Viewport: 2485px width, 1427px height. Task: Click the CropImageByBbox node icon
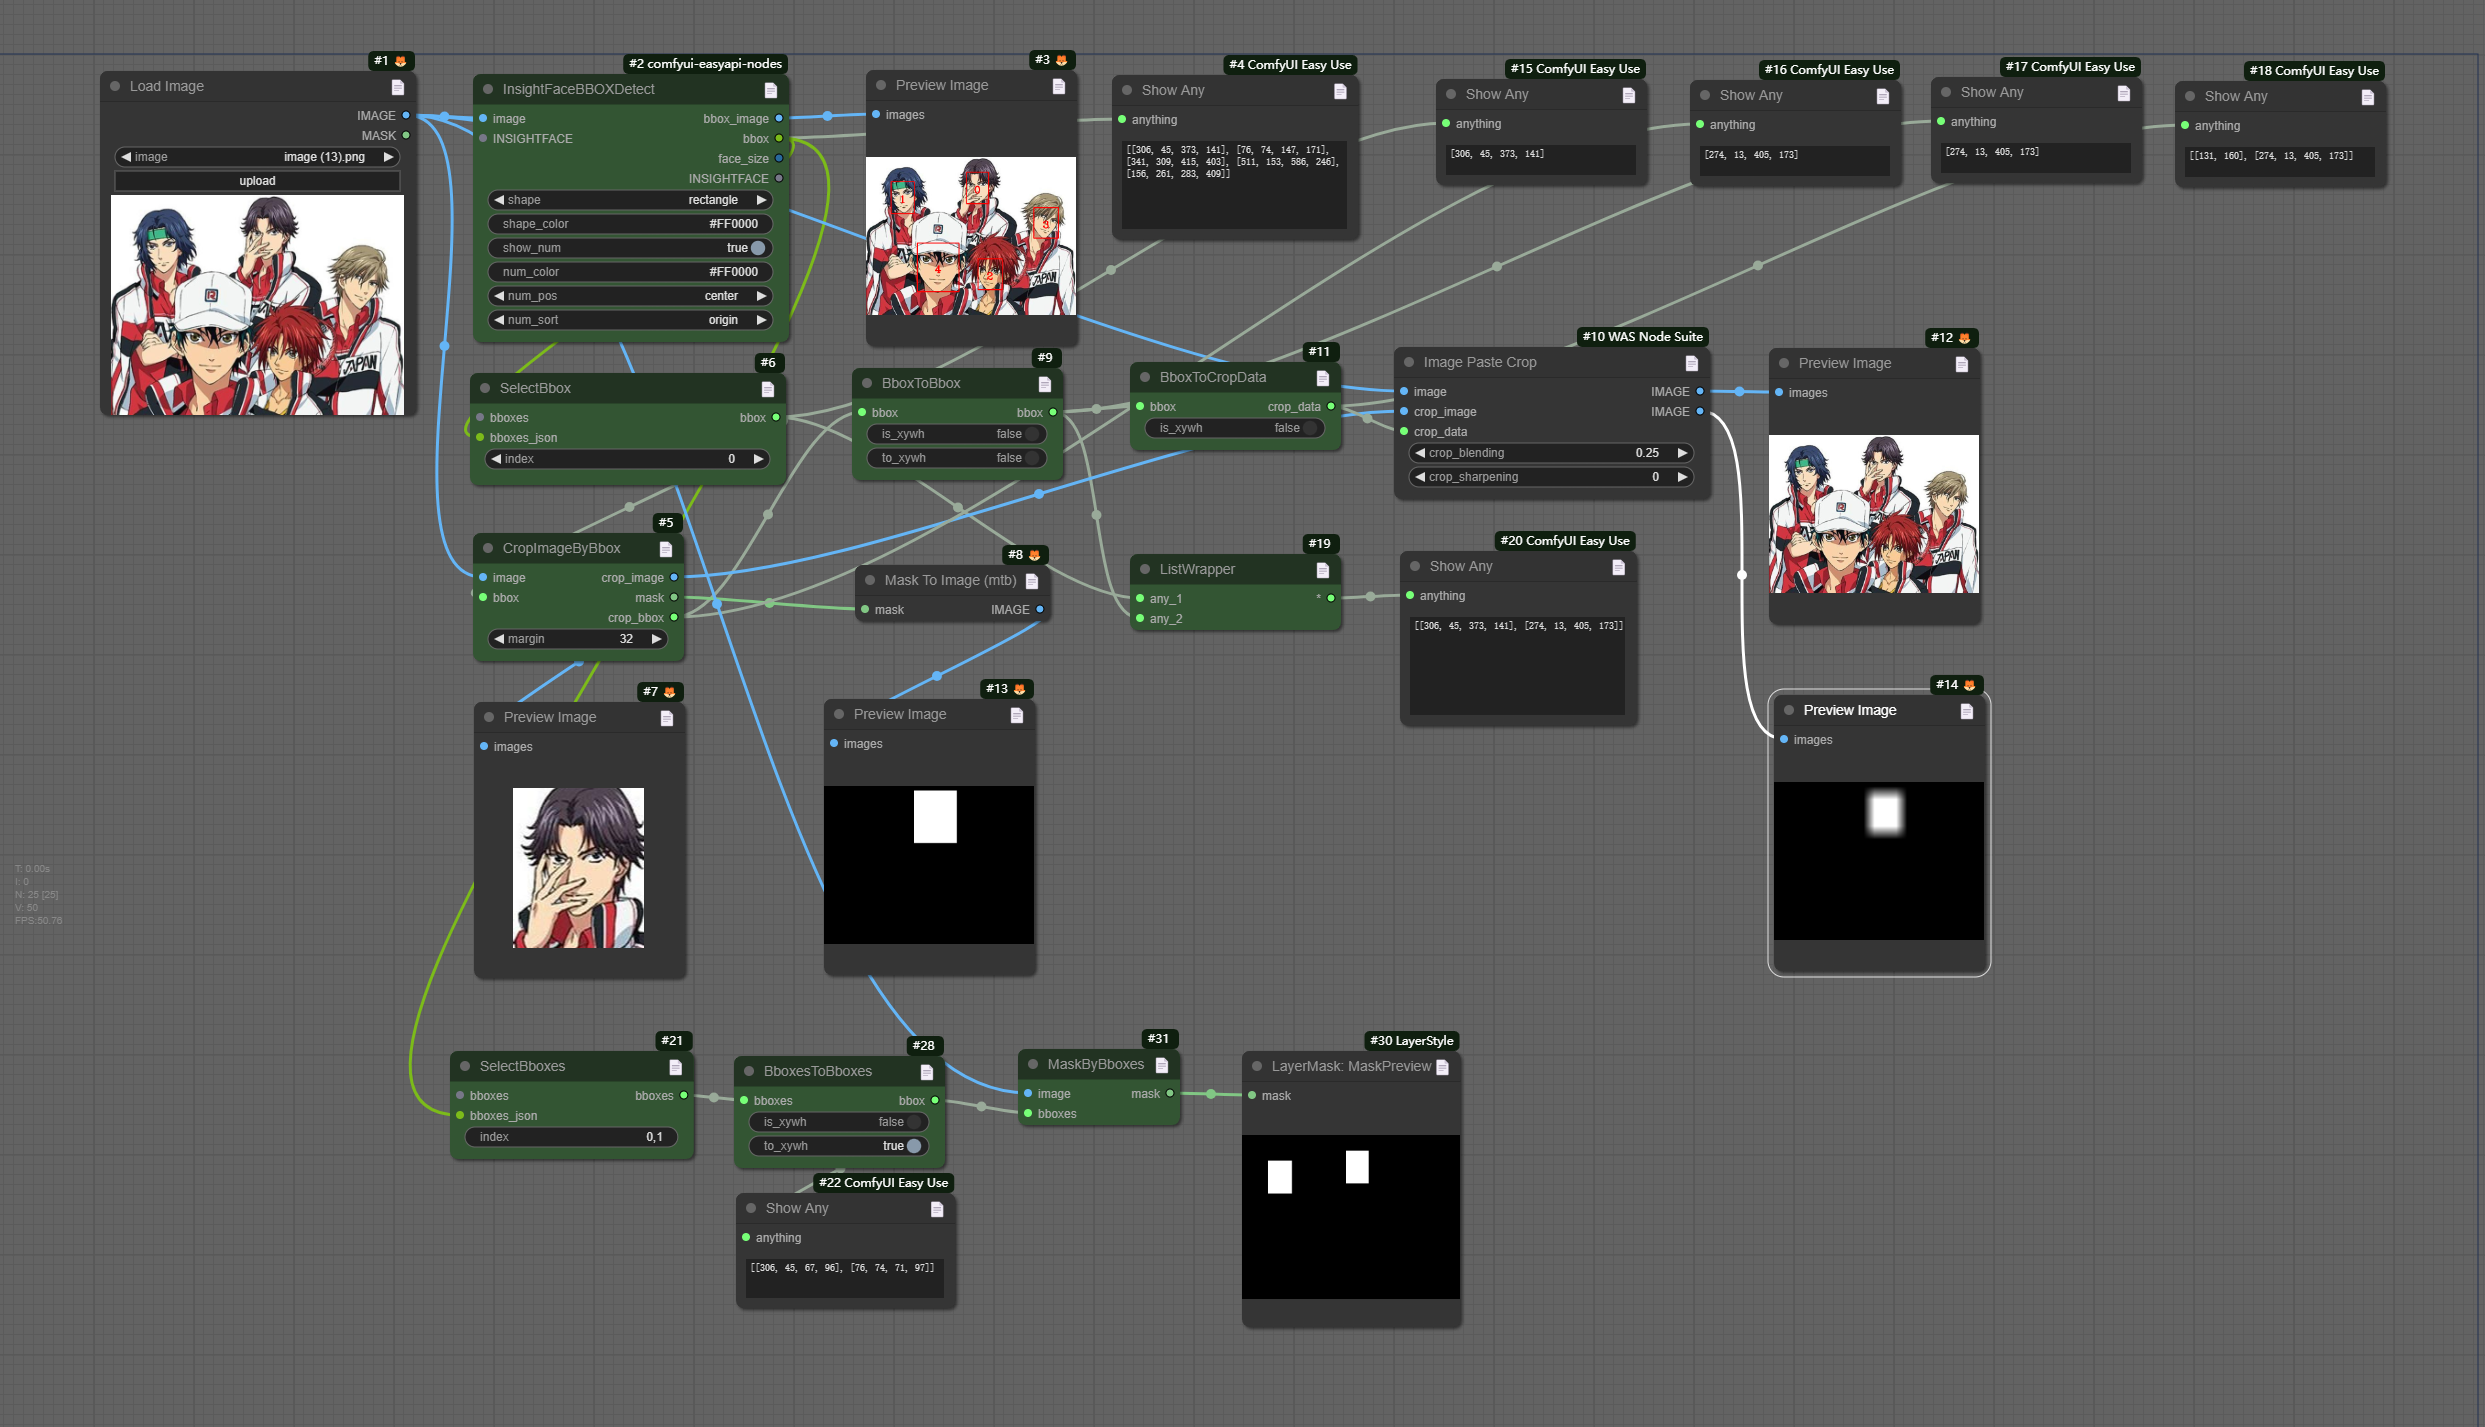coord(664,548)
